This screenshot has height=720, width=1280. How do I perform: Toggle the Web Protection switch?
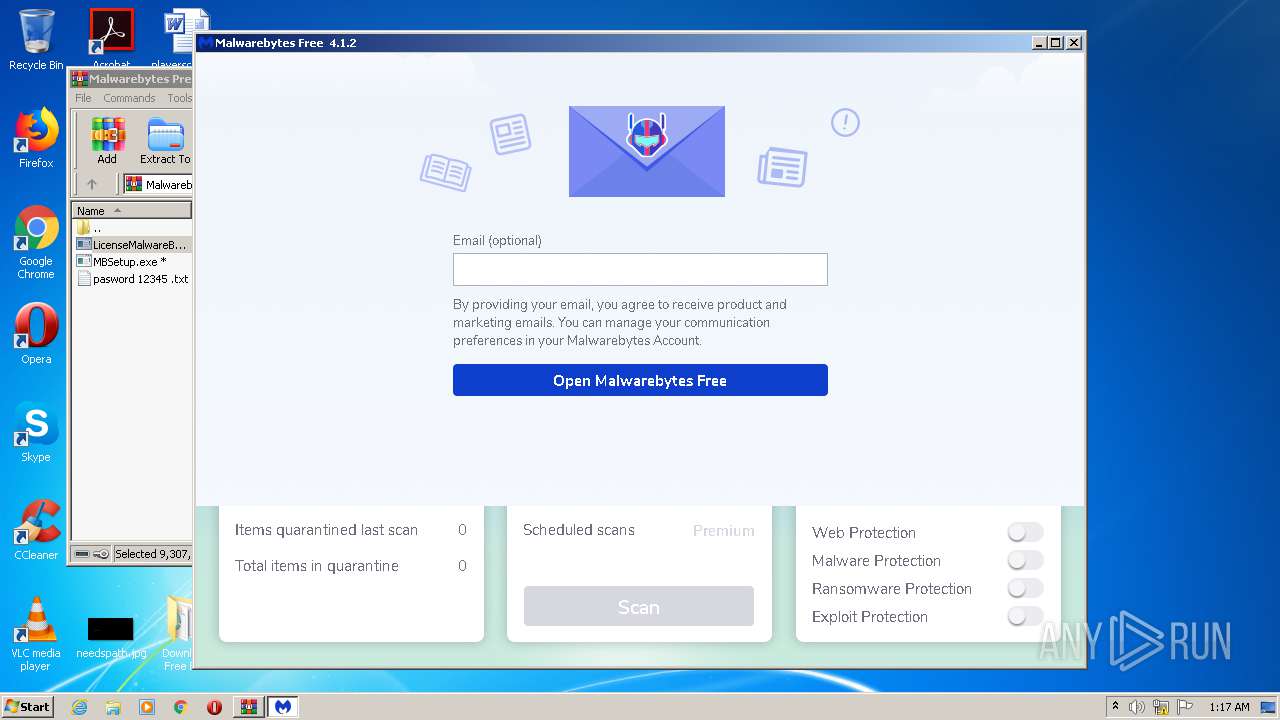pyautogui.click(x=1025, y=533)
